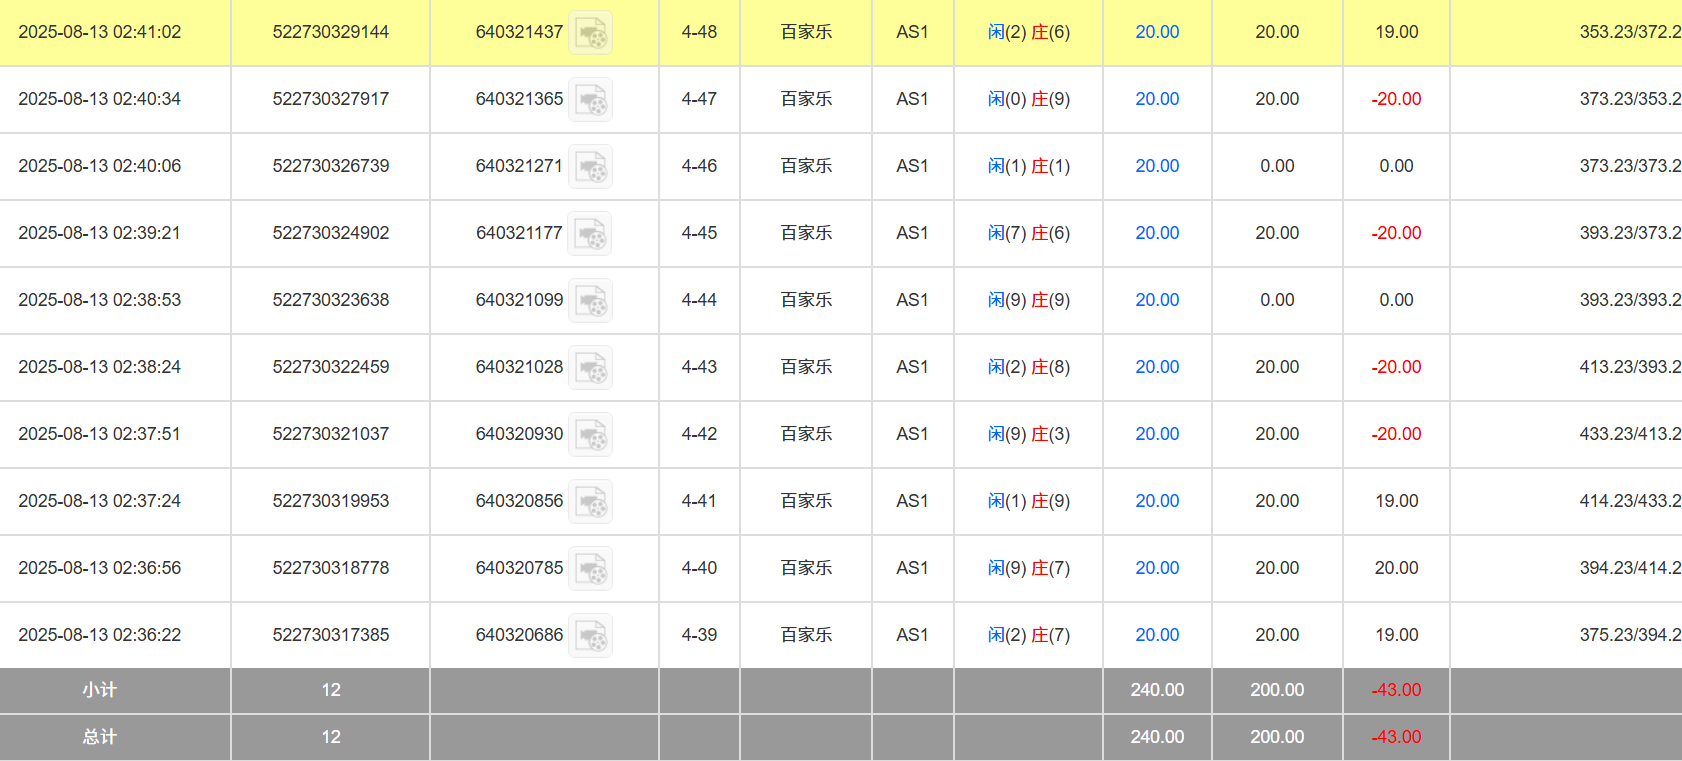Click replay icon next to 640321365
The image size is (1682, 761).
click(x=590, y=100)
